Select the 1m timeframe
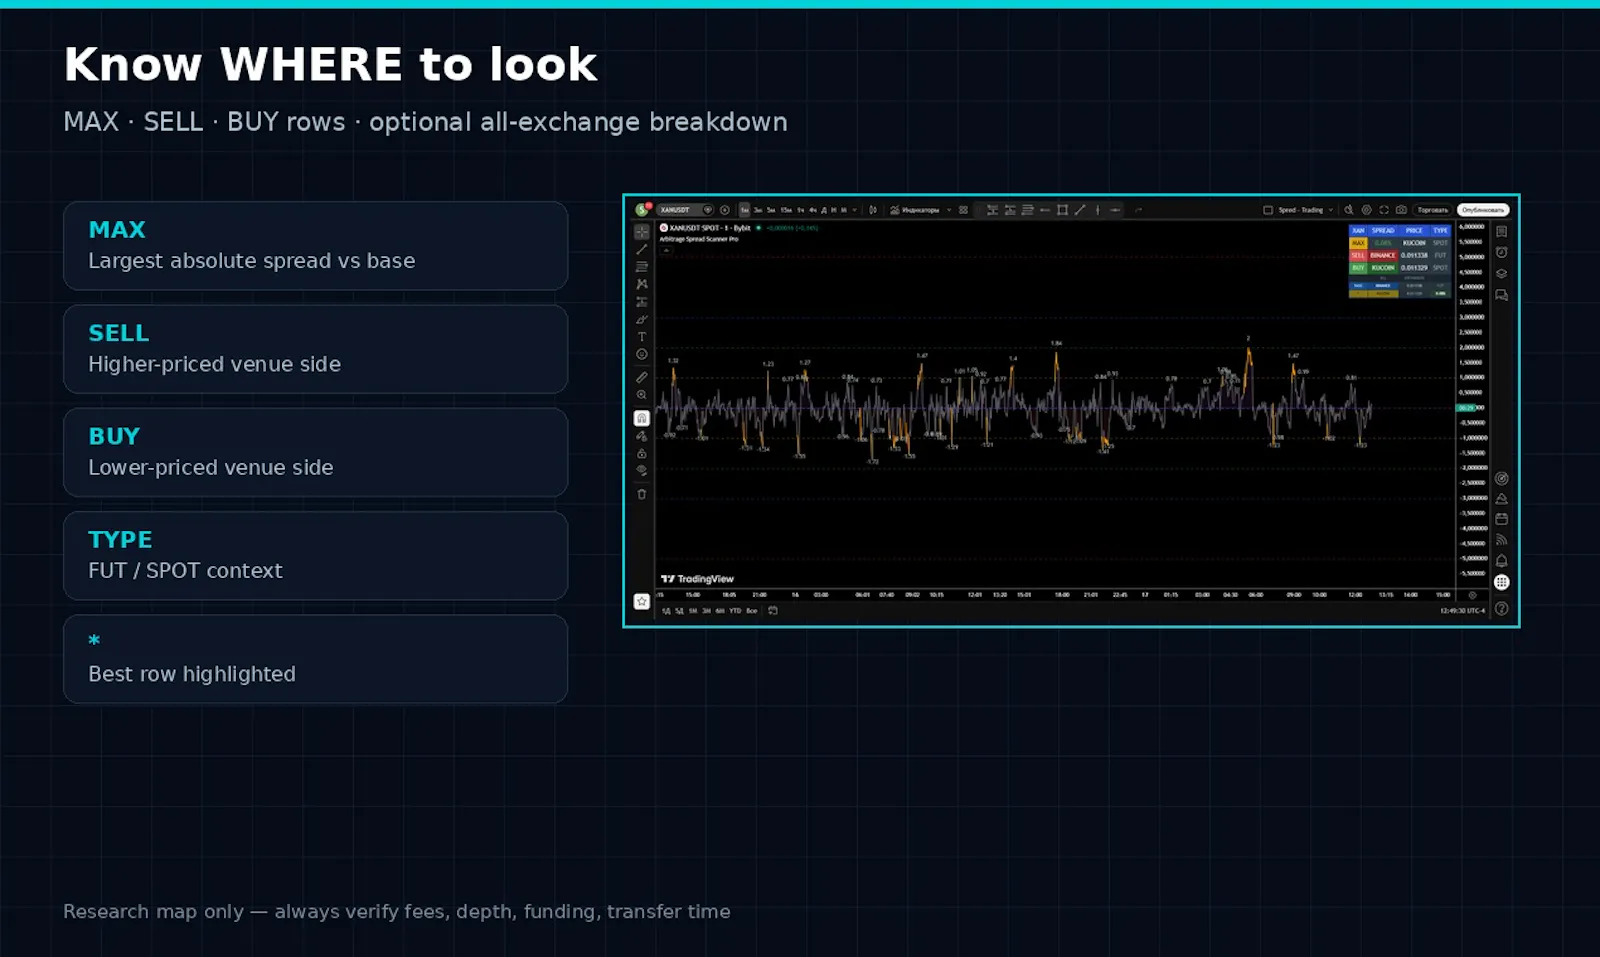Screen dimensions: 1600x957 click(744, 210)
